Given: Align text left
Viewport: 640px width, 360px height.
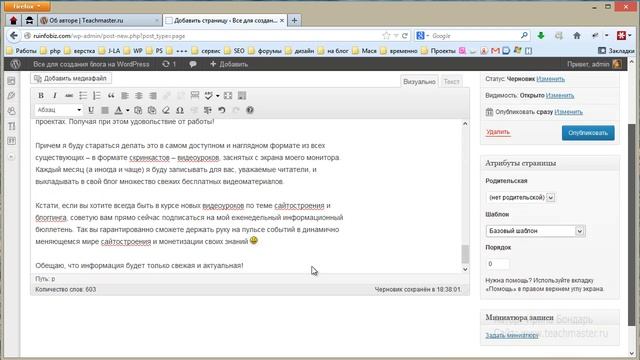Looking at the screenshot, I should coord(125,96).
